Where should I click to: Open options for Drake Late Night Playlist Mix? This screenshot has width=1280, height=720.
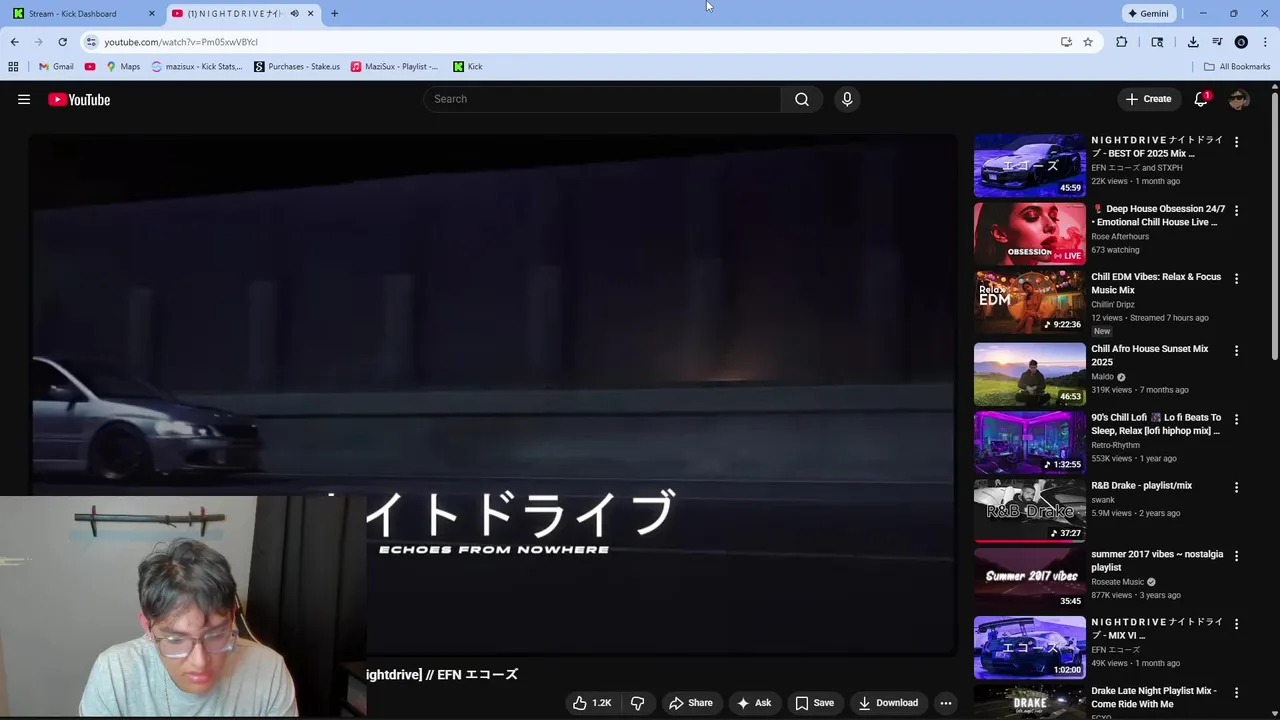coord(1236,693)
